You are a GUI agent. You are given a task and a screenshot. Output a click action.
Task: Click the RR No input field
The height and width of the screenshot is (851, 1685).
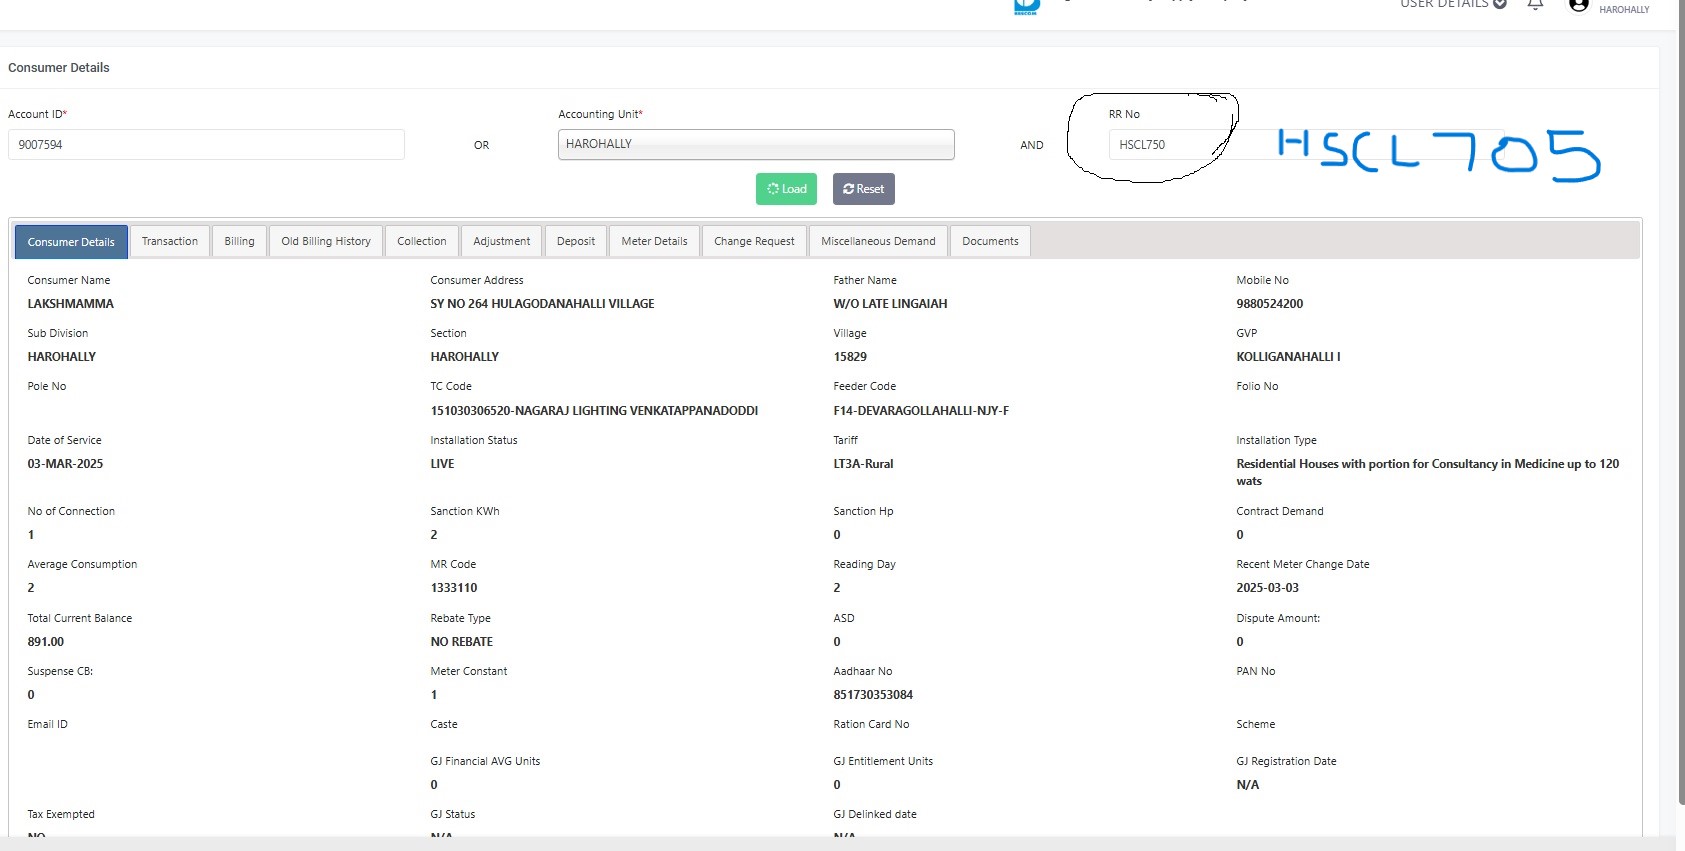point(1165,145)
